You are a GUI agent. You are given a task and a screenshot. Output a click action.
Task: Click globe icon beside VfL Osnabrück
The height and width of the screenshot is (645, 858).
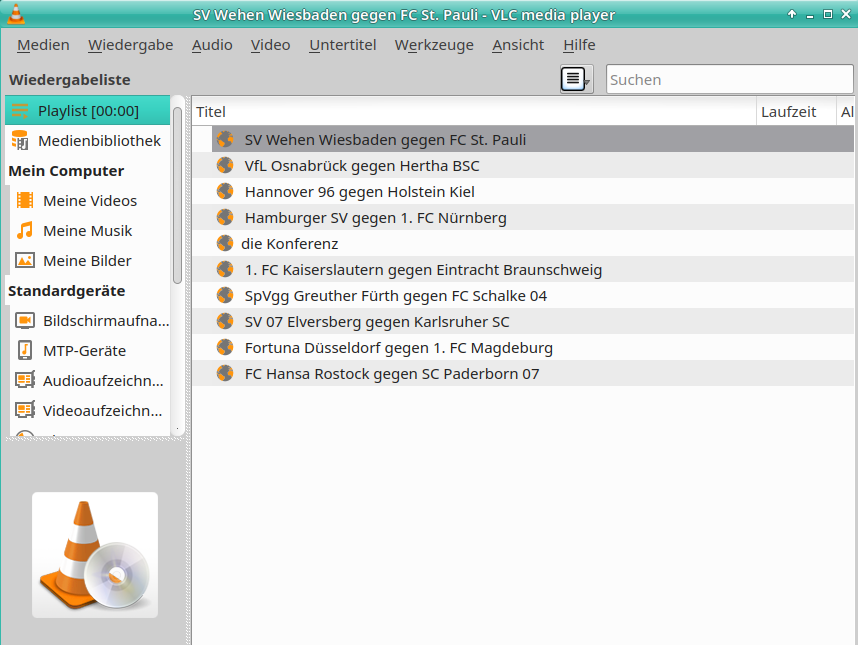[225, 165]
